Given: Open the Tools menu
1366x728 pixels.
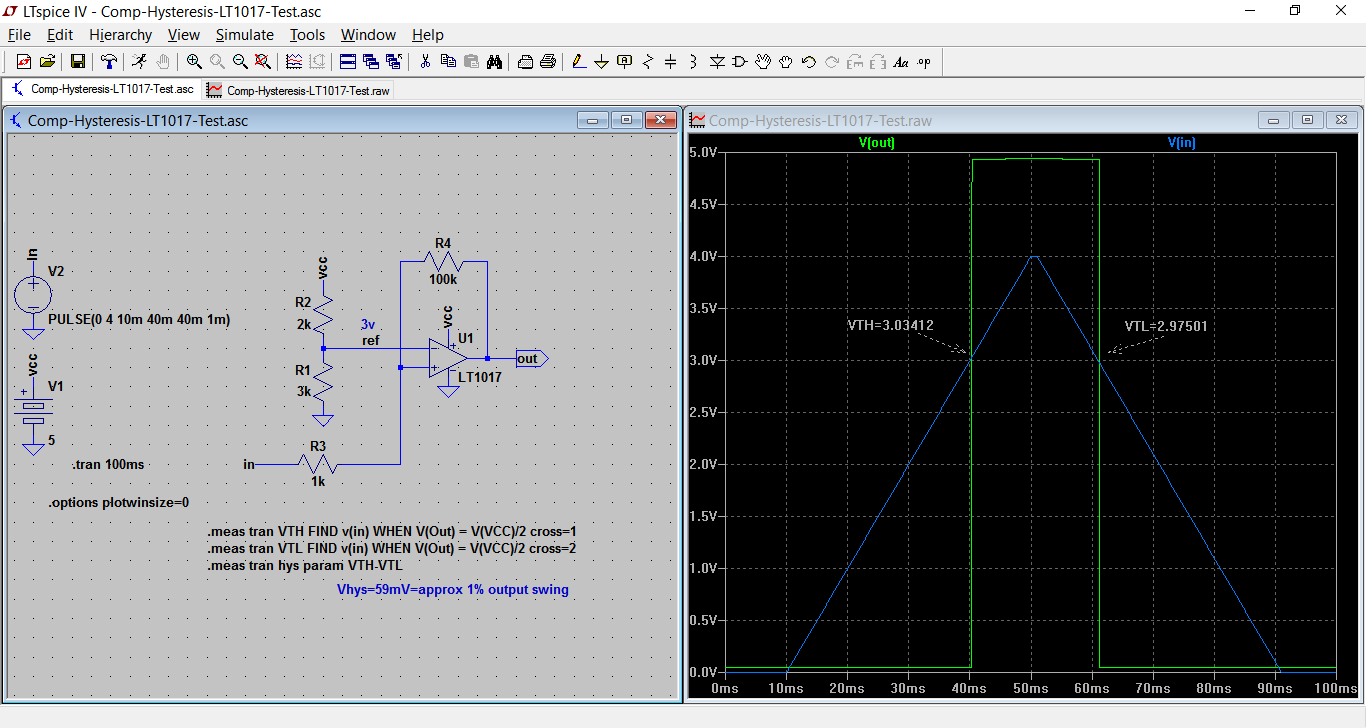Looking at the screenshot, I should 308,35.
